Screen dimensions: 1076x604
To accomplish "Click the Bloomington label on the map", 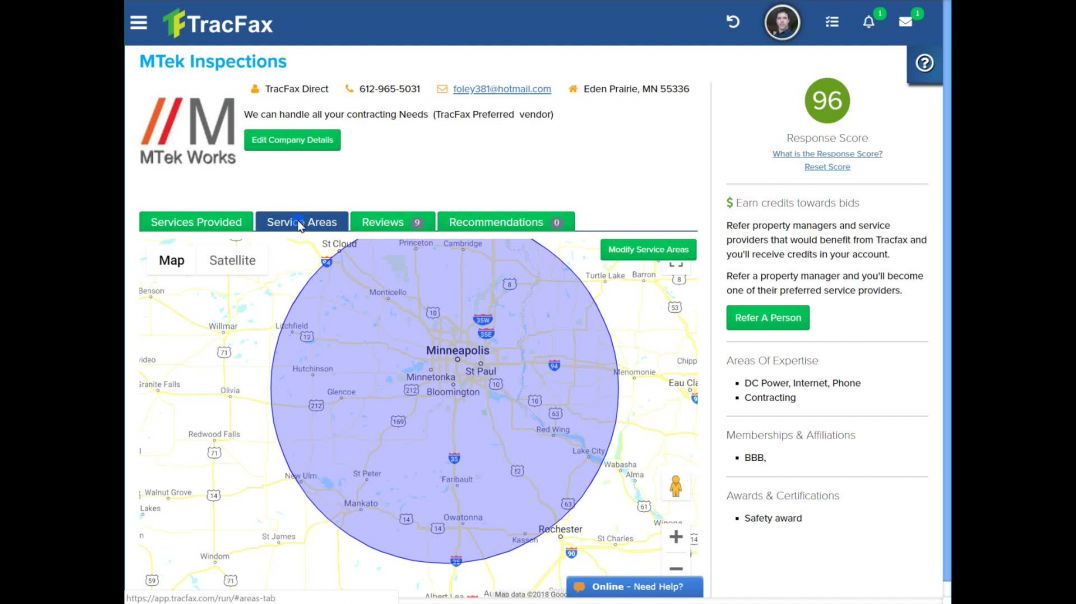I will click(x=453, y=392).
